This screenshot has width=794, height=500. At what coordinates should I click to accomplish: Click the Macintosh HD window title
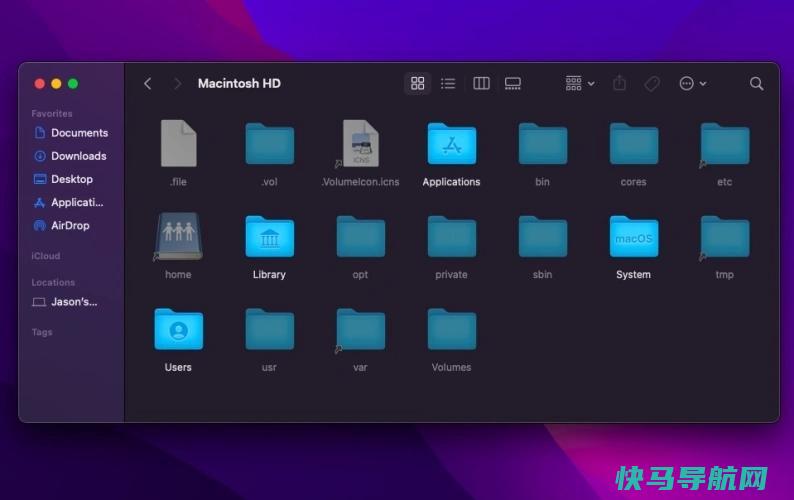click(239, 84)
